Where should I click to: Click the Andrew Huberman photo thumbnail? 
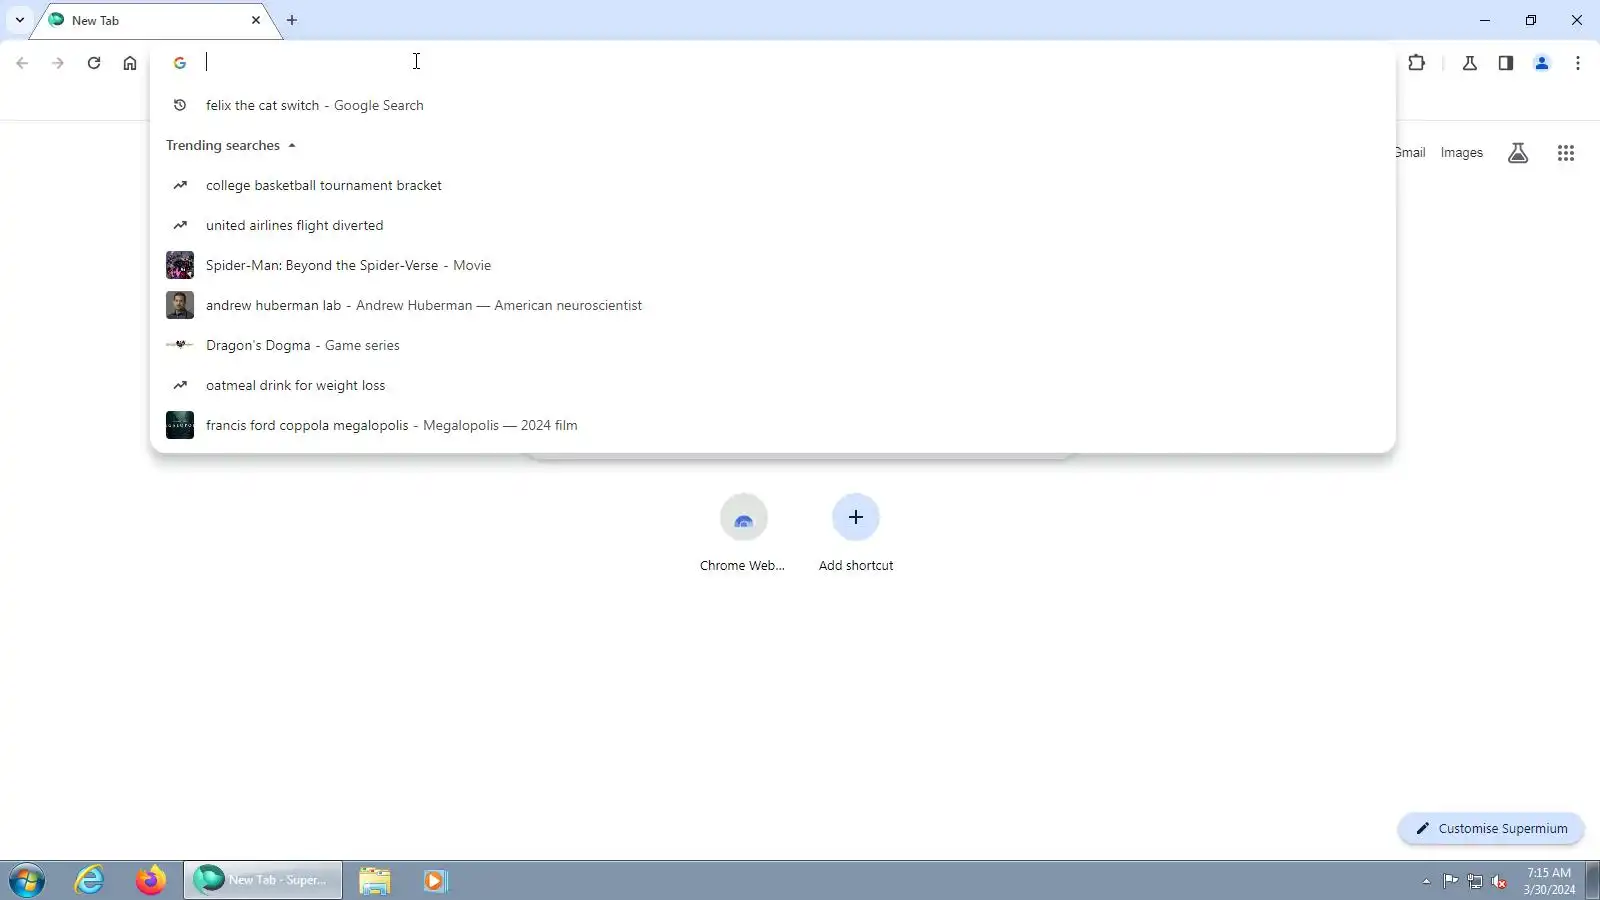pyautogui.click(x=180, y=305)
